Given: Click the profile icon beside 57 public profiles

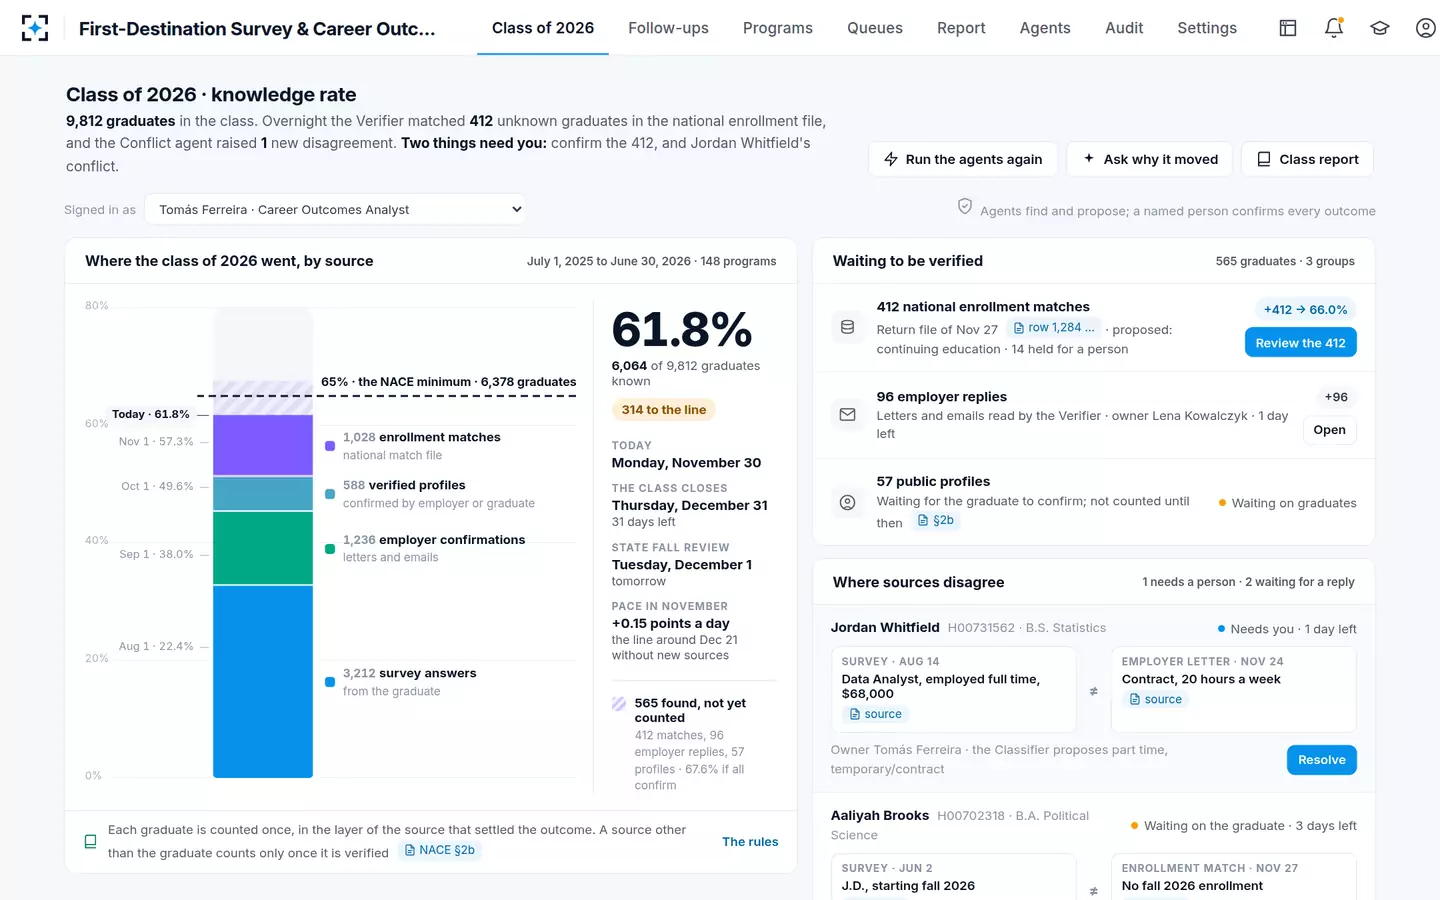Looking at the screenshot, I should point(847,502).
